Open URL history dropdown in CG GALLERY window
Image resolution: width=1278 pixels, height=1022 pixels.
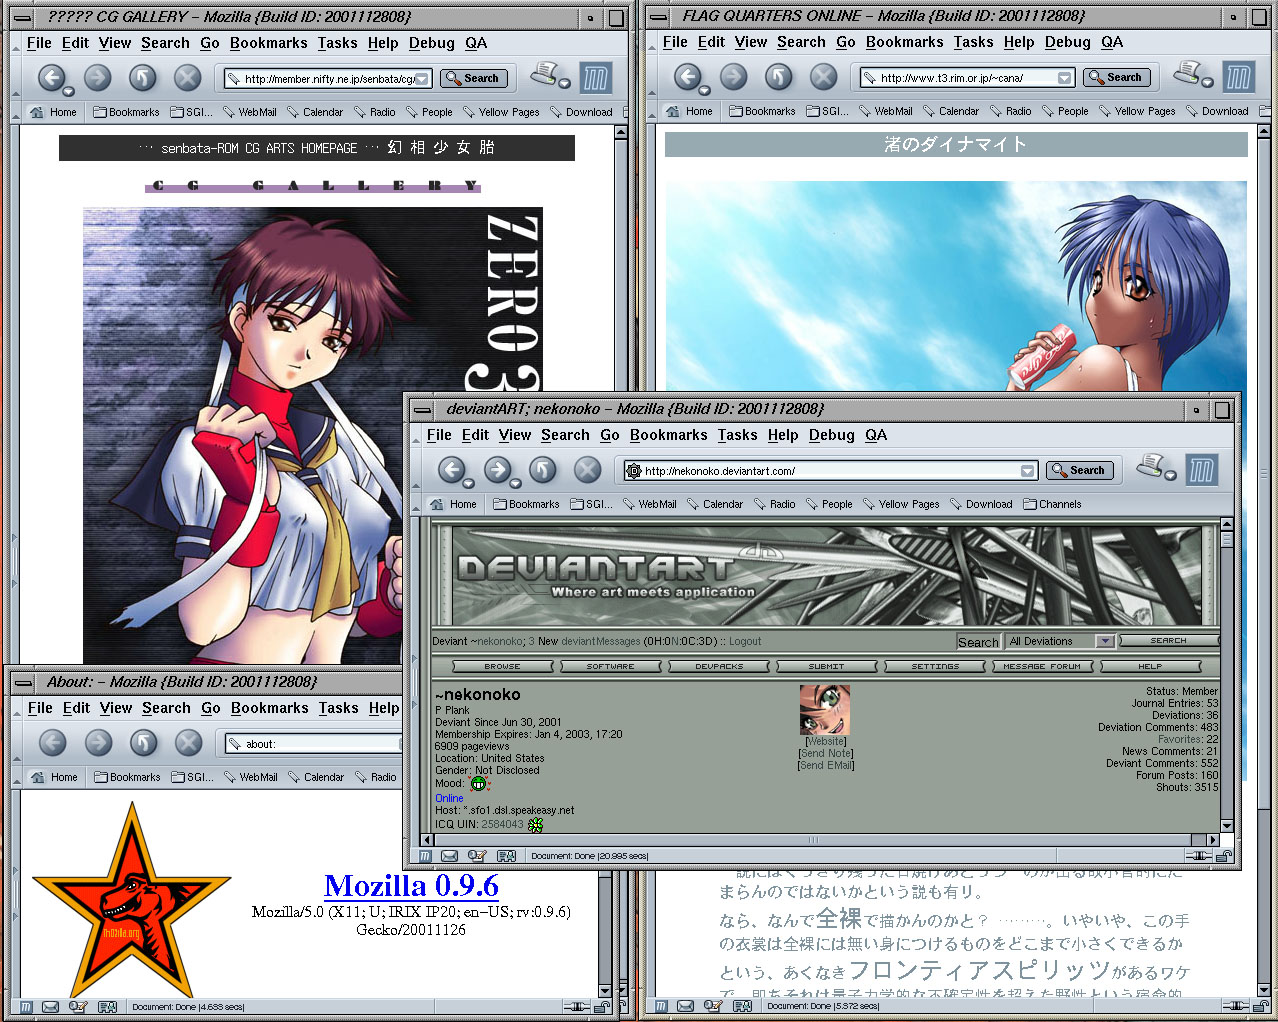point(423,79)
